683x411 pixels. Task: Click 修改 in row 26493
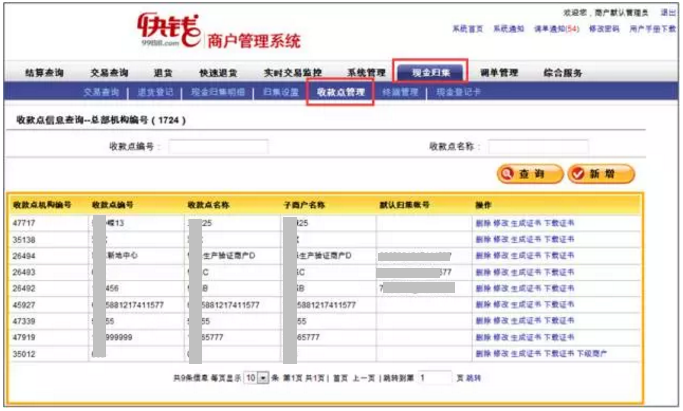coord(500,272)
